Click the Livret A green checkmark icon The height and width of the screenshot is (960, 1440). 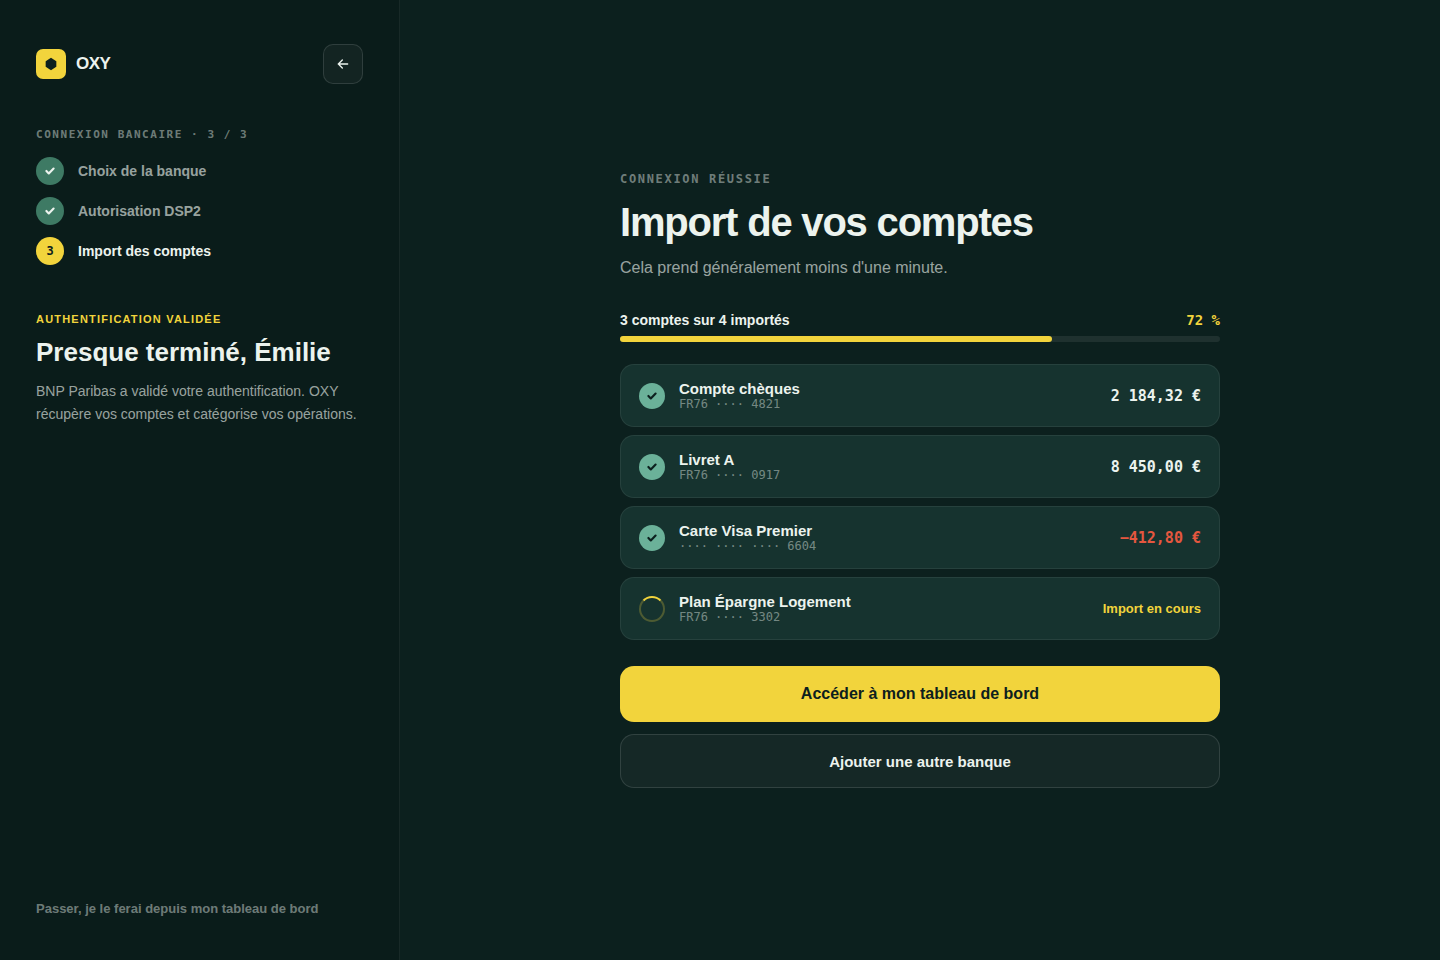(652, 467)
